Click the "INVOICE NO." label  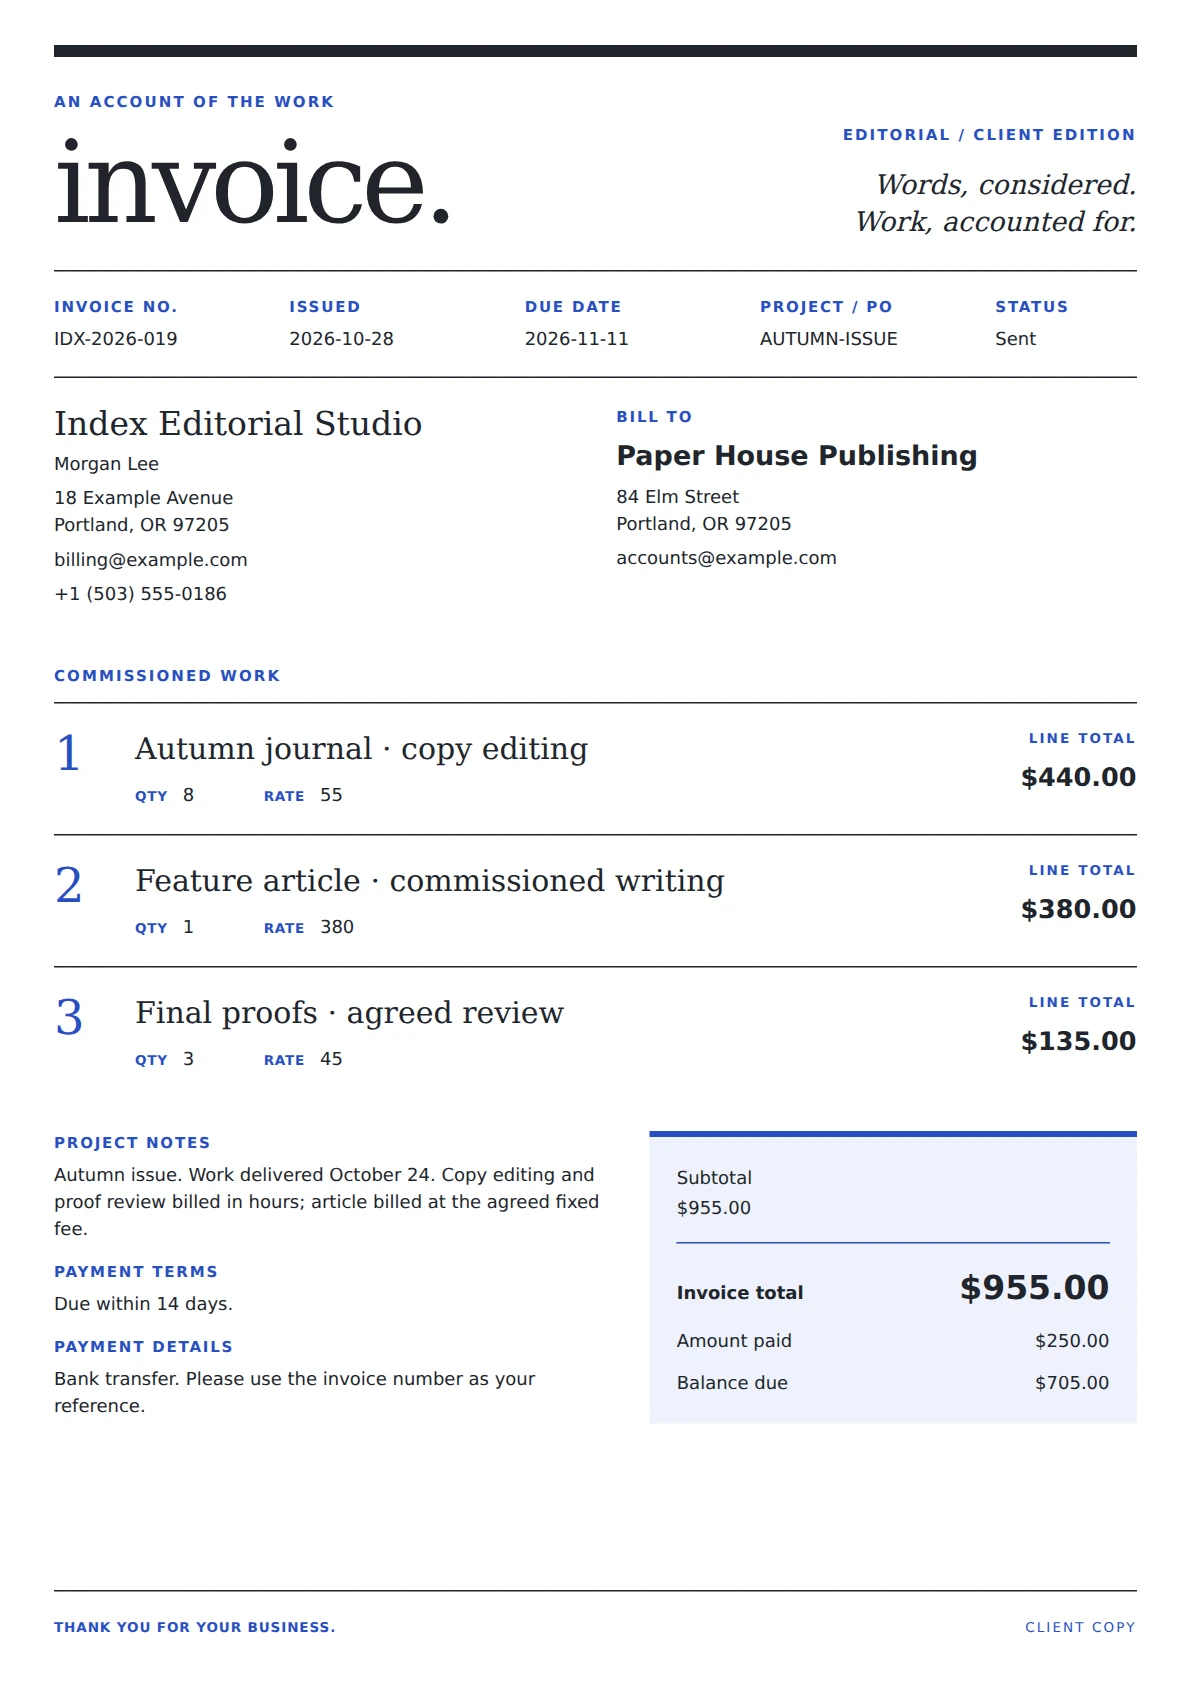(116, 307)
